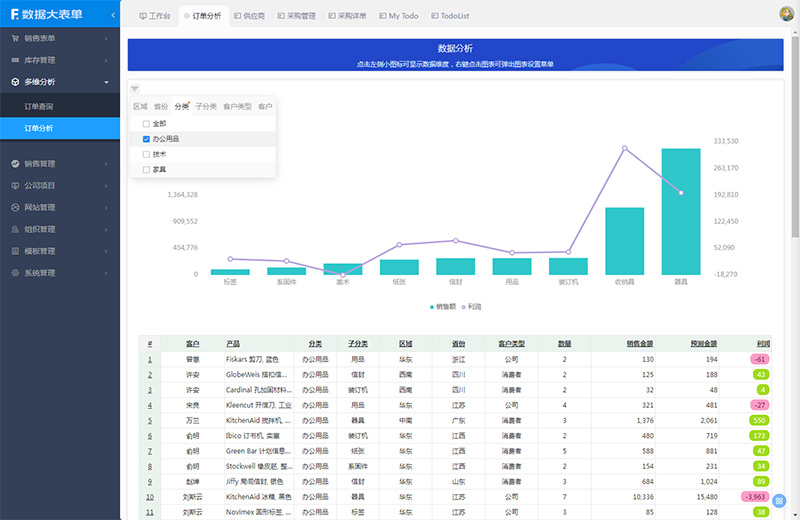Expand the 库存管理 menu arrow
Viewport: 800px width, 520px height.
click(106, 60)
